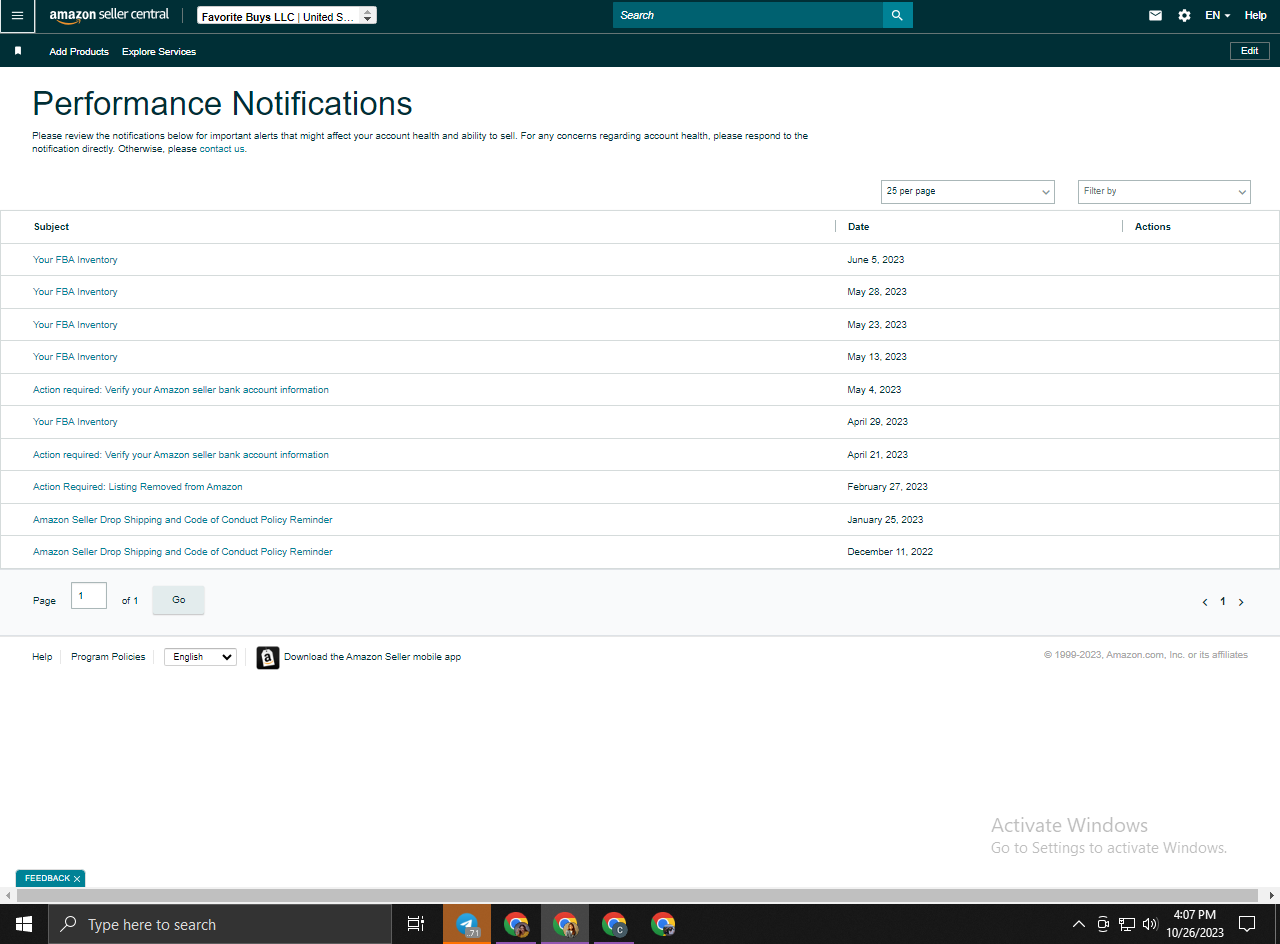Image resolution: width=1280 pixels, height=944 pixels.
Task: Open Your FBA Inventory notification from April 29, 2023
Action: [x=75, y=422]
